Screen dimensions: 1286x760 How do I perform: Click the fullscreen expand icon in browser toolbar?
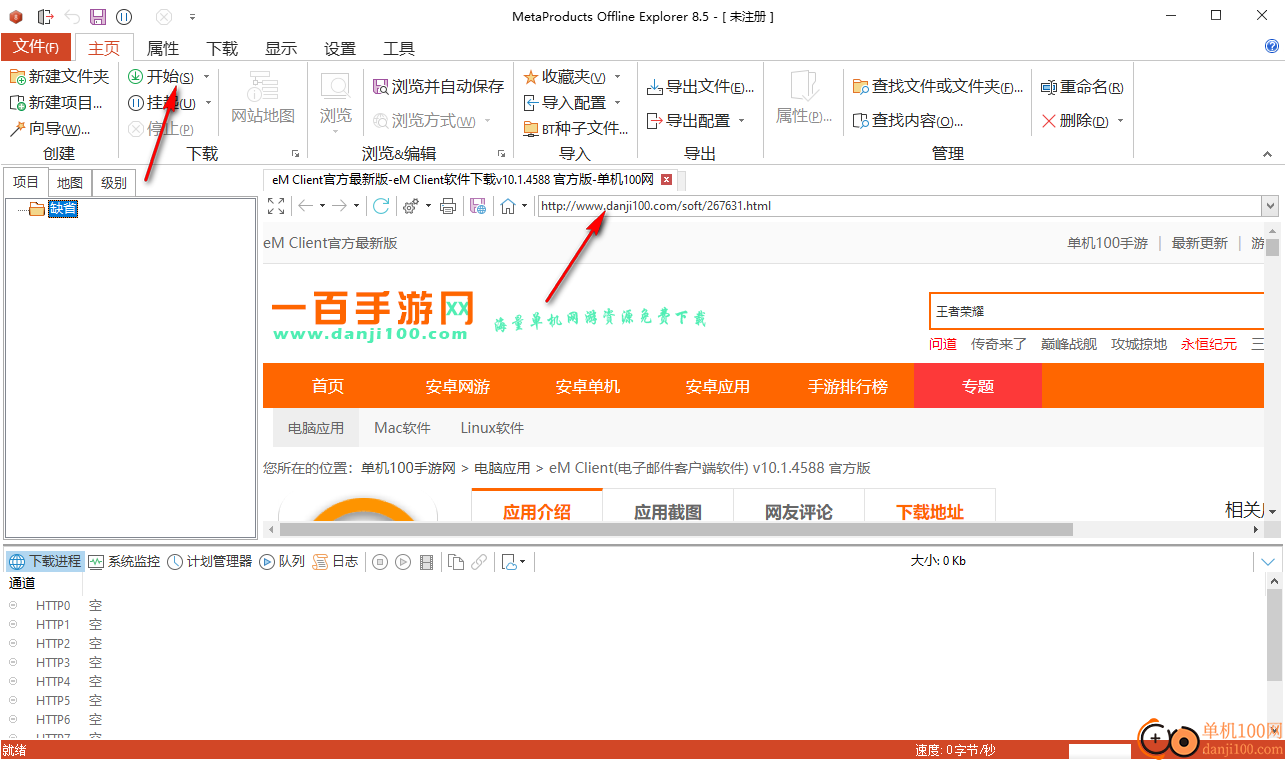point(277,206)
